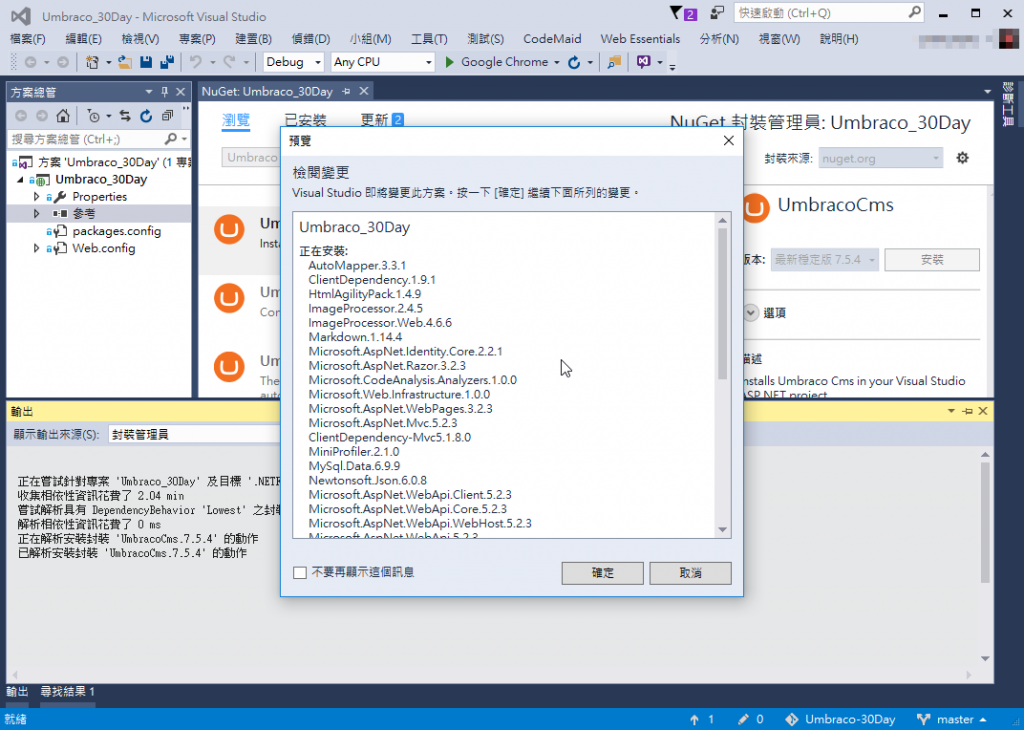
Task: Select packages.config in Solution Explorer
Action: coord(116,231)
